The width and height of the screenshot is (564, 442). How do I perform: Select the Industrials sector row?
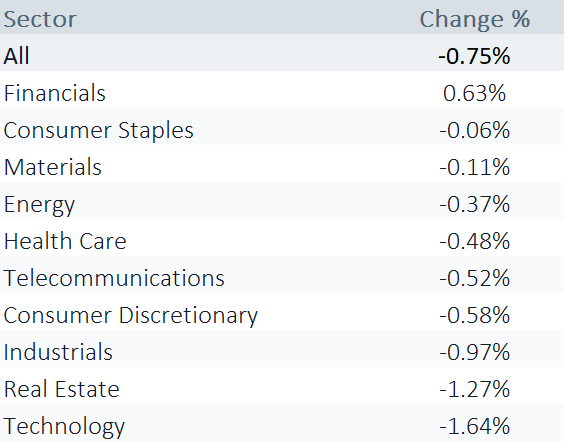pyautogui.click(x=282, y=349)
